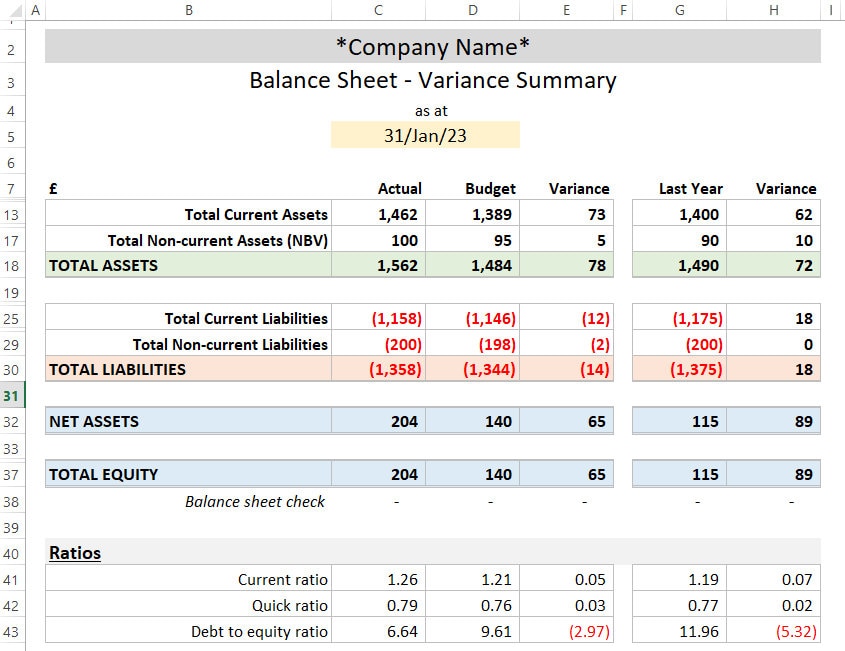Select row header 18
The image size is (845, 651).
(x=15, y=265)
